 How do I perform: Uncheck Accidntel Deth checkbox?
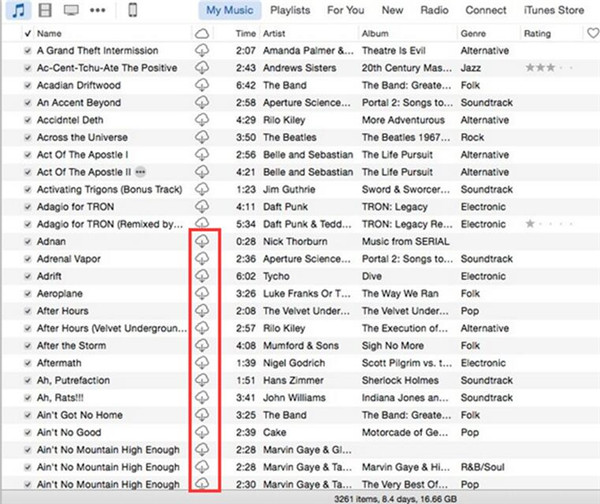tap(28, 120)
